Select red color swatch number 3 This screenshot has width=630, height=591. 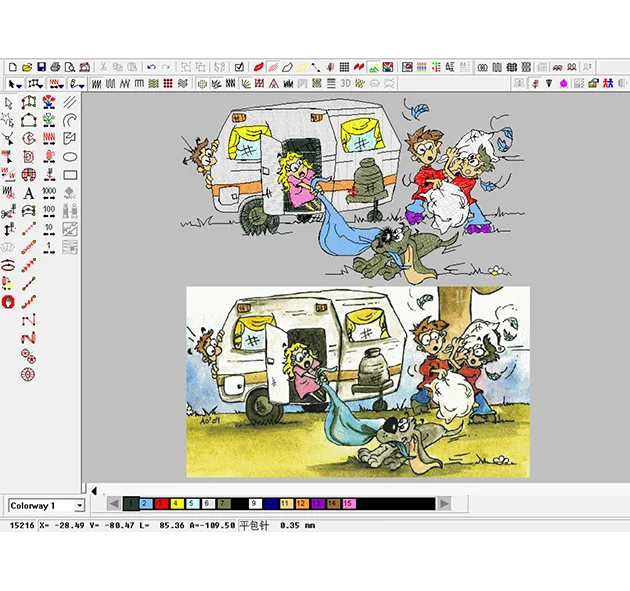(x=160, y=505)
